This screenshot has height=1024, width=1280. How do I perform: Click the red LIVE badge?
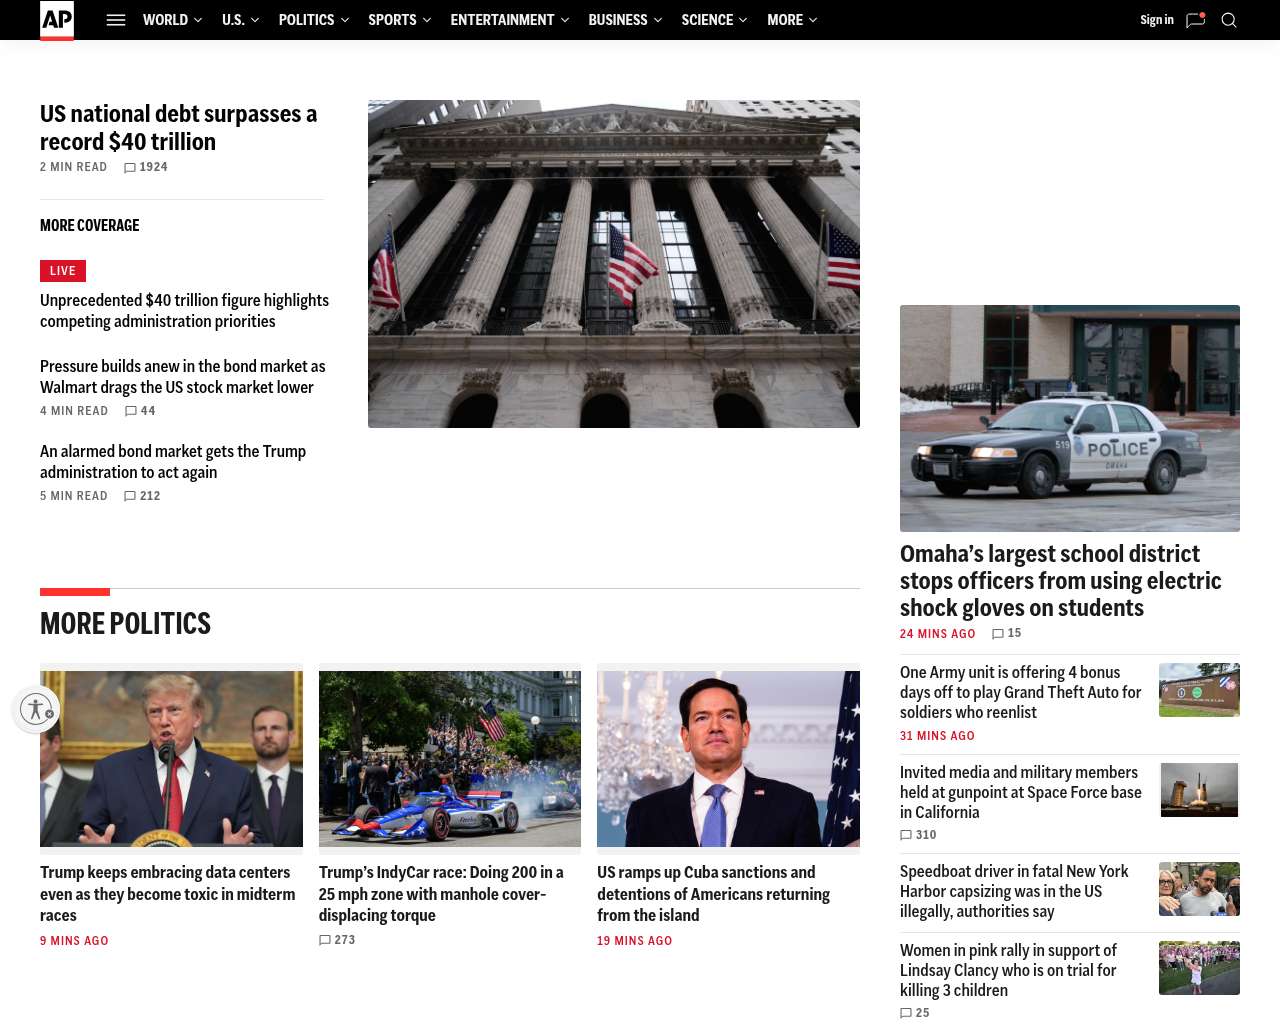click(x=63, y=271)
